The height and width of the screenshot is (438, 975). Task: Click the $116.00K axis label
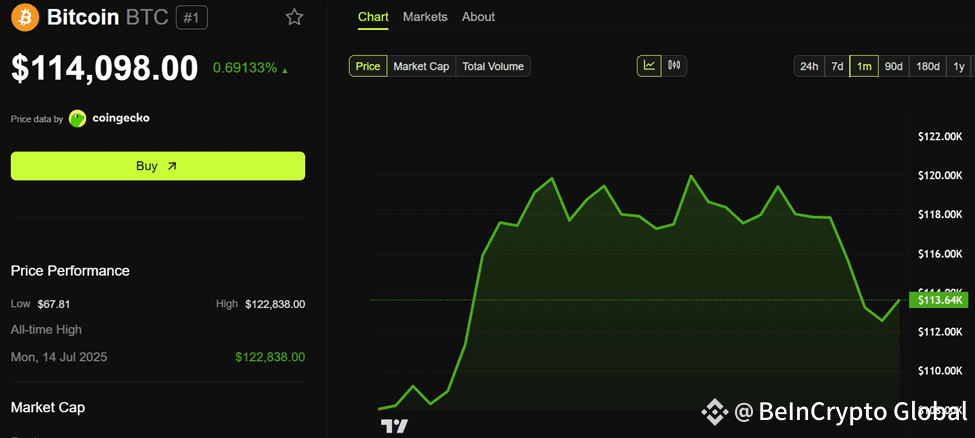(x=940, y=254)
